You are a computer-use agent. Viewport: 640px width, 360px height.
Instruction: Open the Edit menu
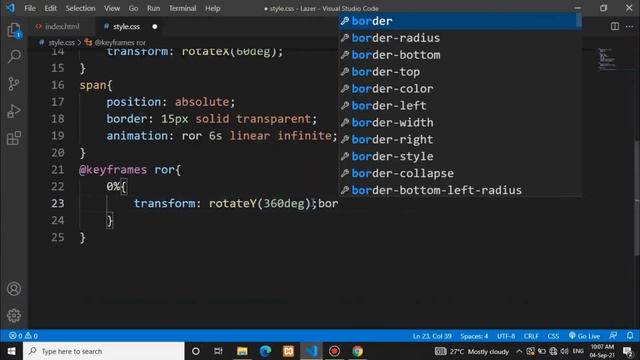coord(50,8)
